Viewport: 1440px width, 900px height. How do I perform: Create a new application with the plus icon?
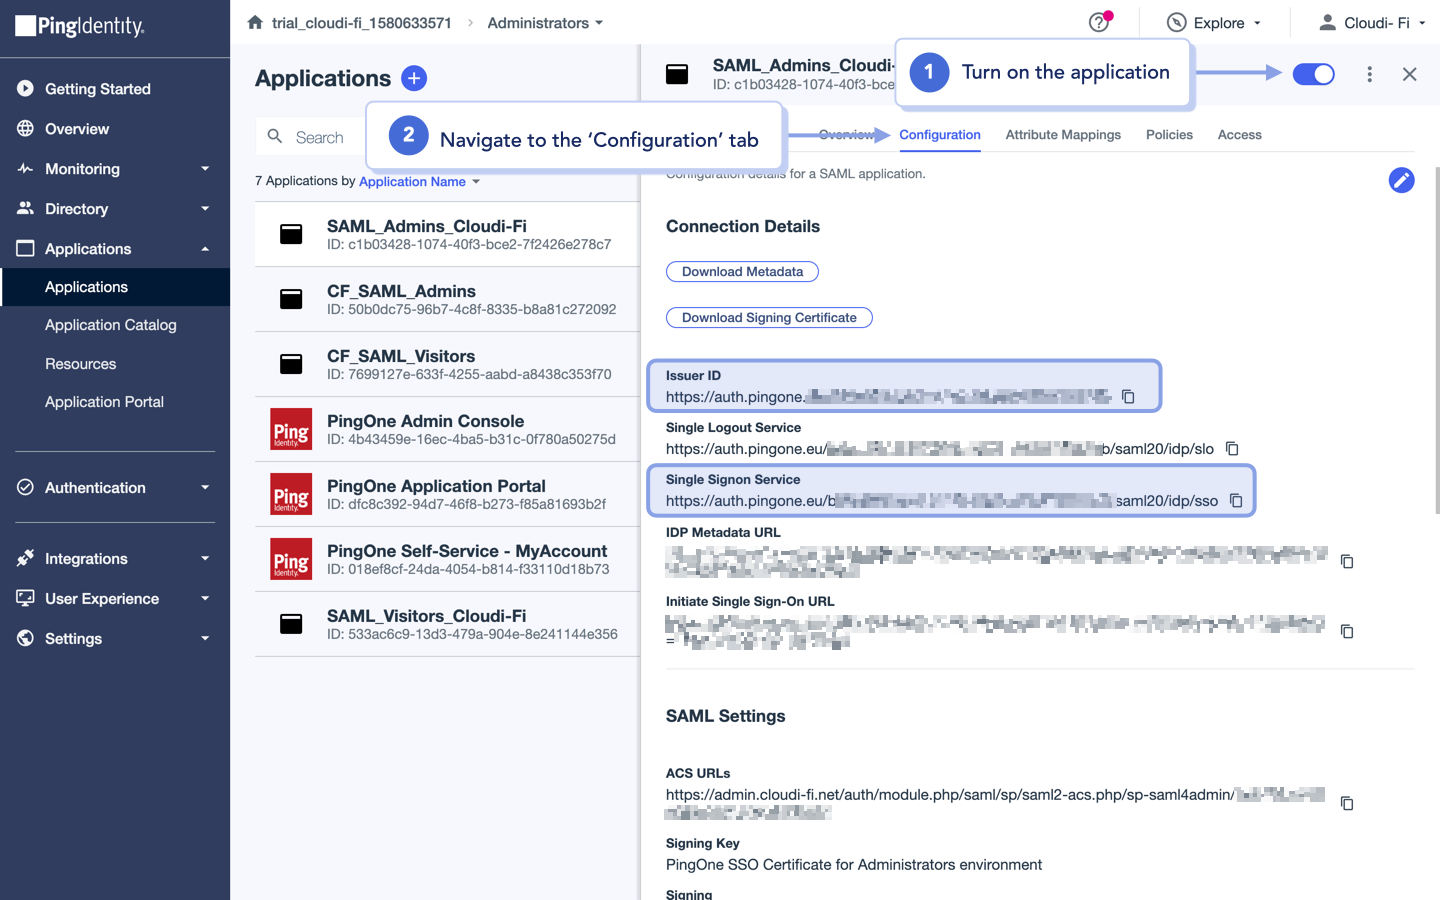pos(414,78)
